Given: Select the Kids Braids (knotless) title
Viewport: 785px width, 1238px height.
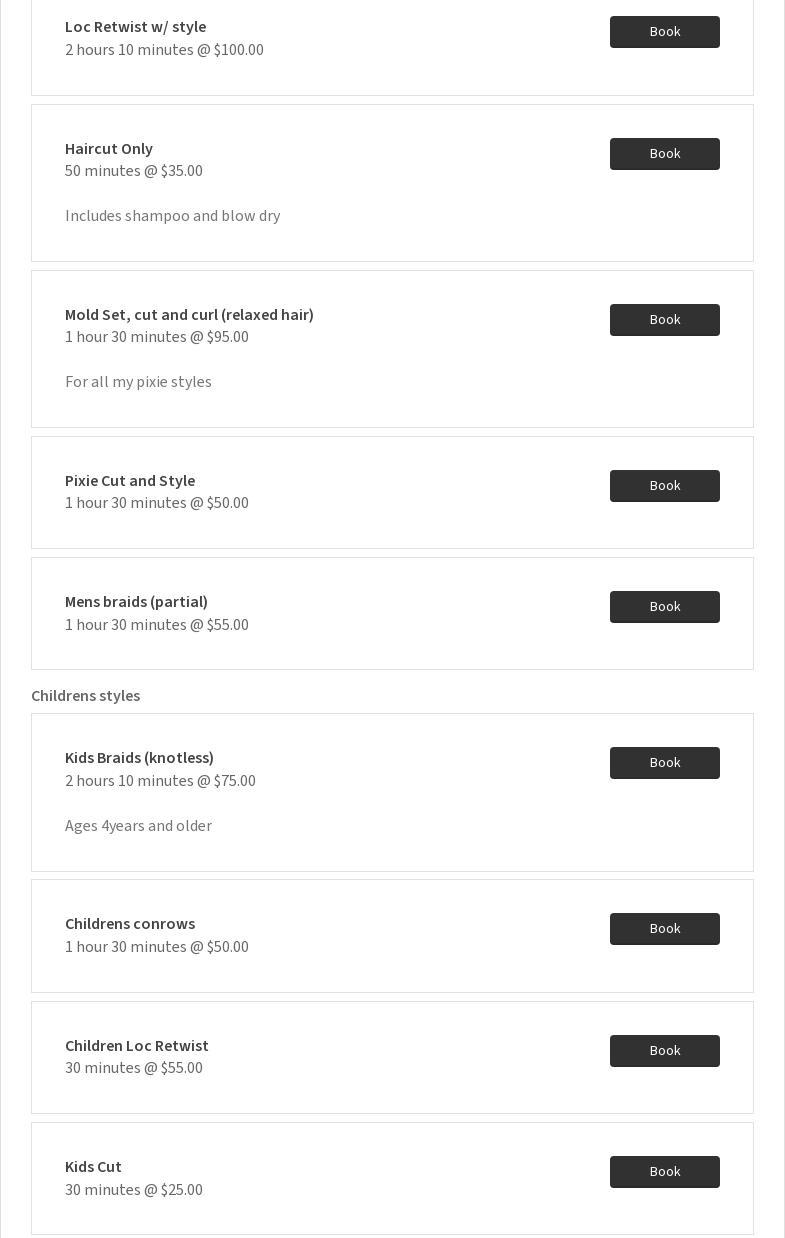Looking at the screenshot, I should click(139, 758).
